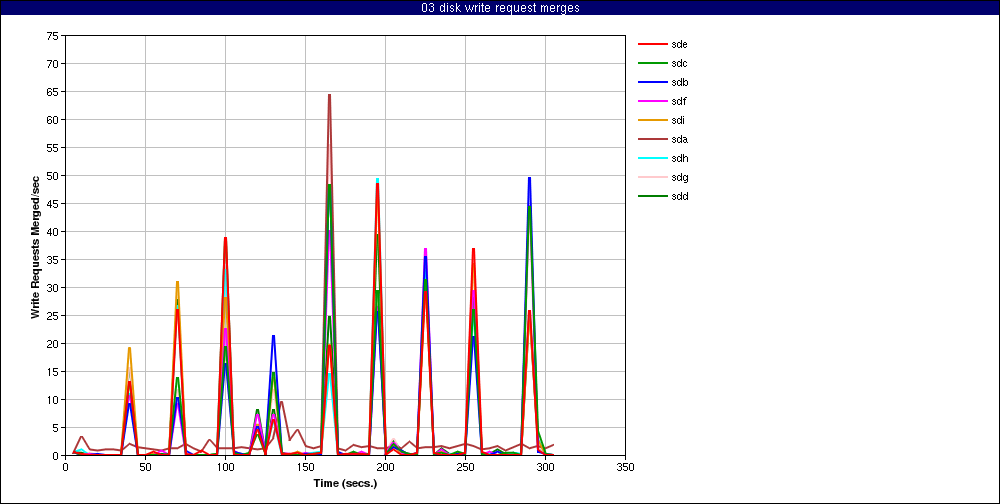This screenshot has height=504, width=1000.
Task: Click the cyan sdh peak near 195 seconds
Action: 378,179
